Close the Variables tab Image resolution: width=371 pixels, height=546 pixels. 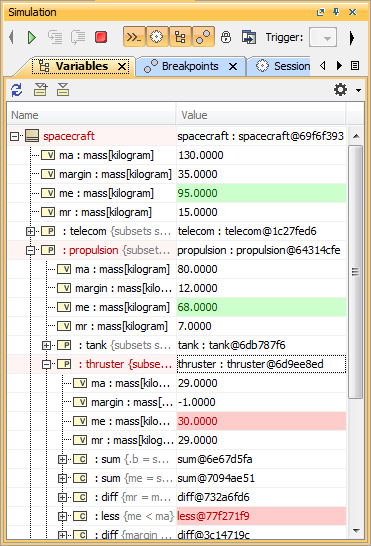tap(122, 67)
